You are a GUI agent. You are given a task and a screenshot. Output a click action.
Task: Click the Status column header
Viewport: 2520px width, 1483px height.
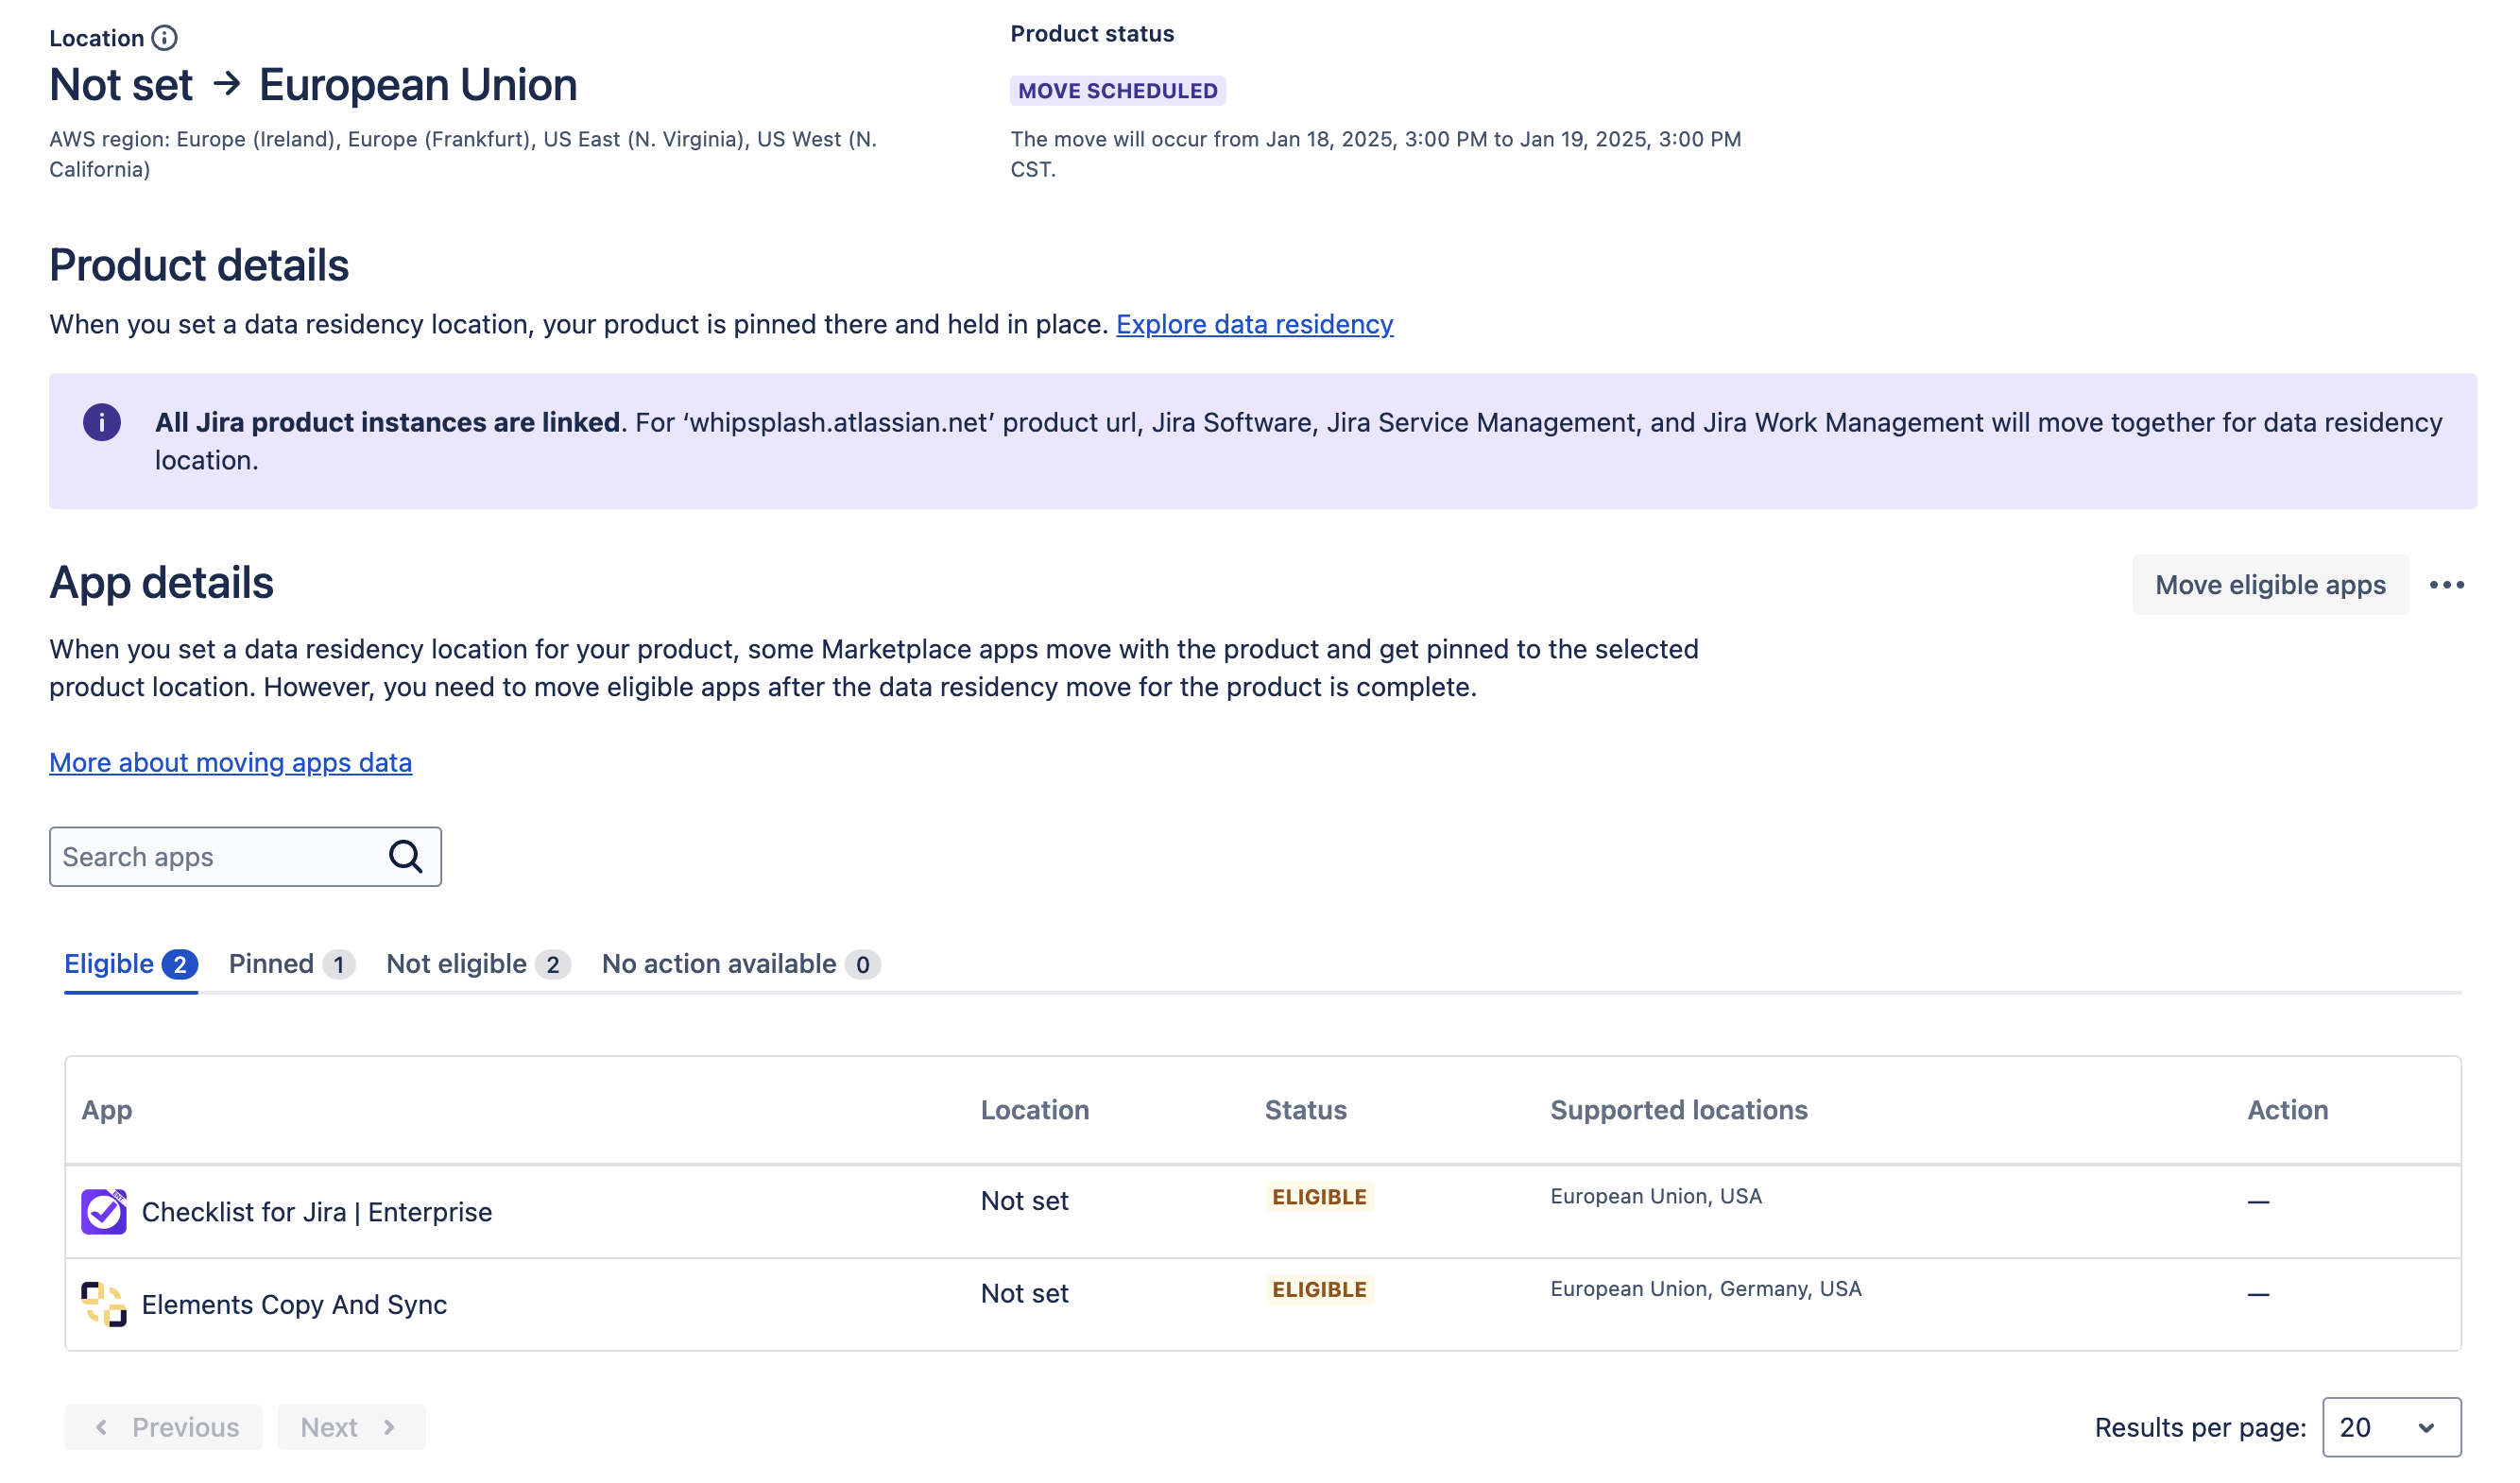click(x=1305, y=1110)
